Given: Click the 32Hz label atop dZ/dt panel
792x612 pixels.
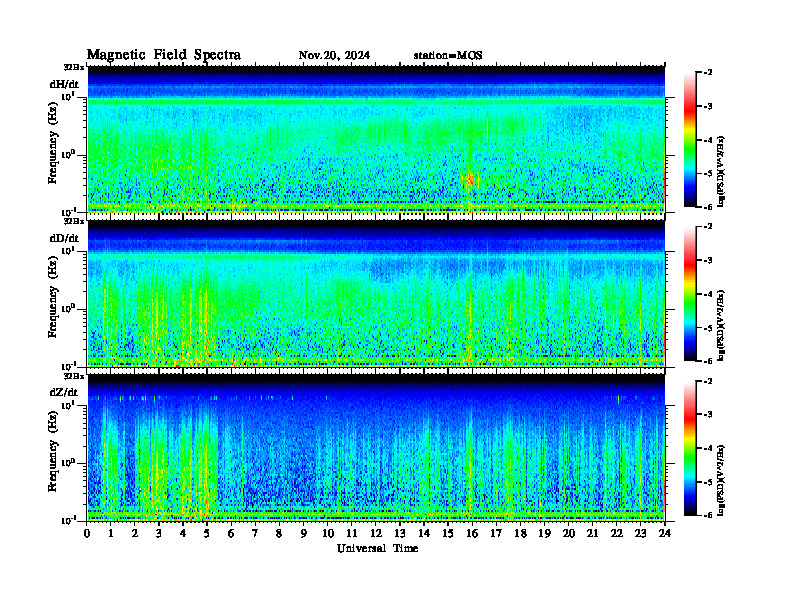Looking at the screenshot, I should [74, 376].
